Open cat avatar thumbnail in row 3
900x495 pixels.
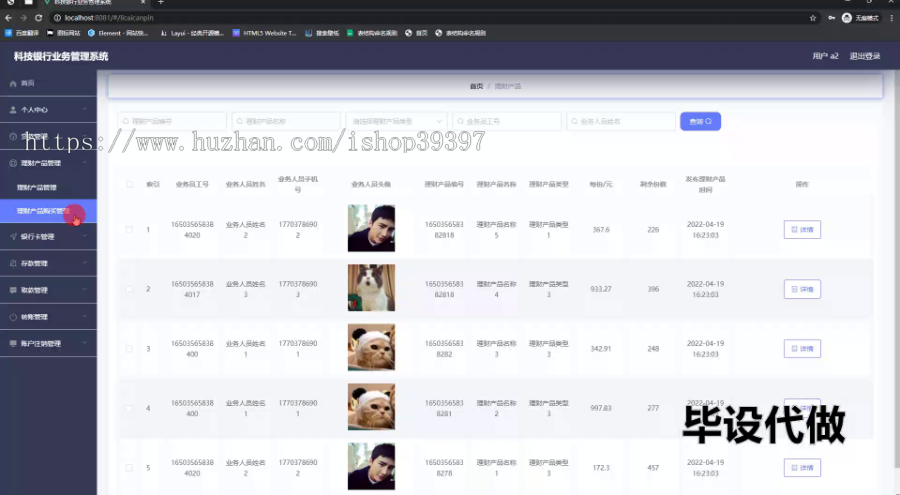[x=371, y=347]
